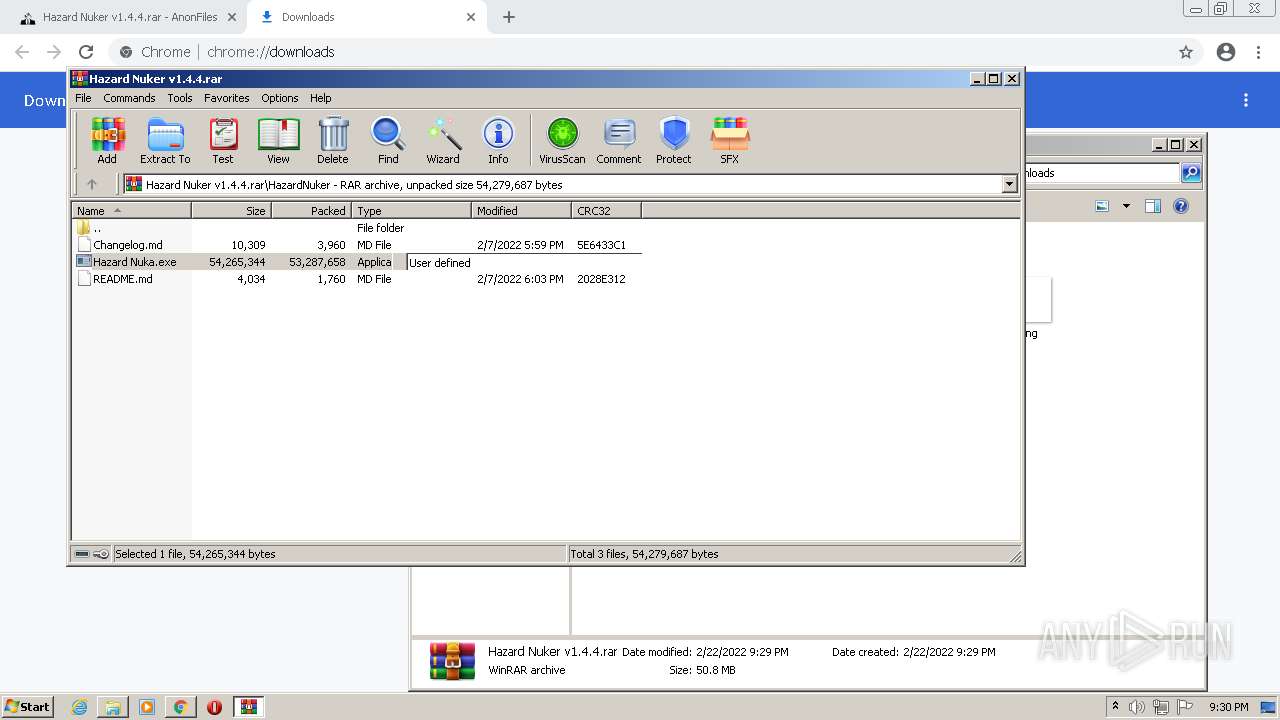Open the Comment tool icon
The height and width of the screenshot is (720, 1280).
[619, 140]
